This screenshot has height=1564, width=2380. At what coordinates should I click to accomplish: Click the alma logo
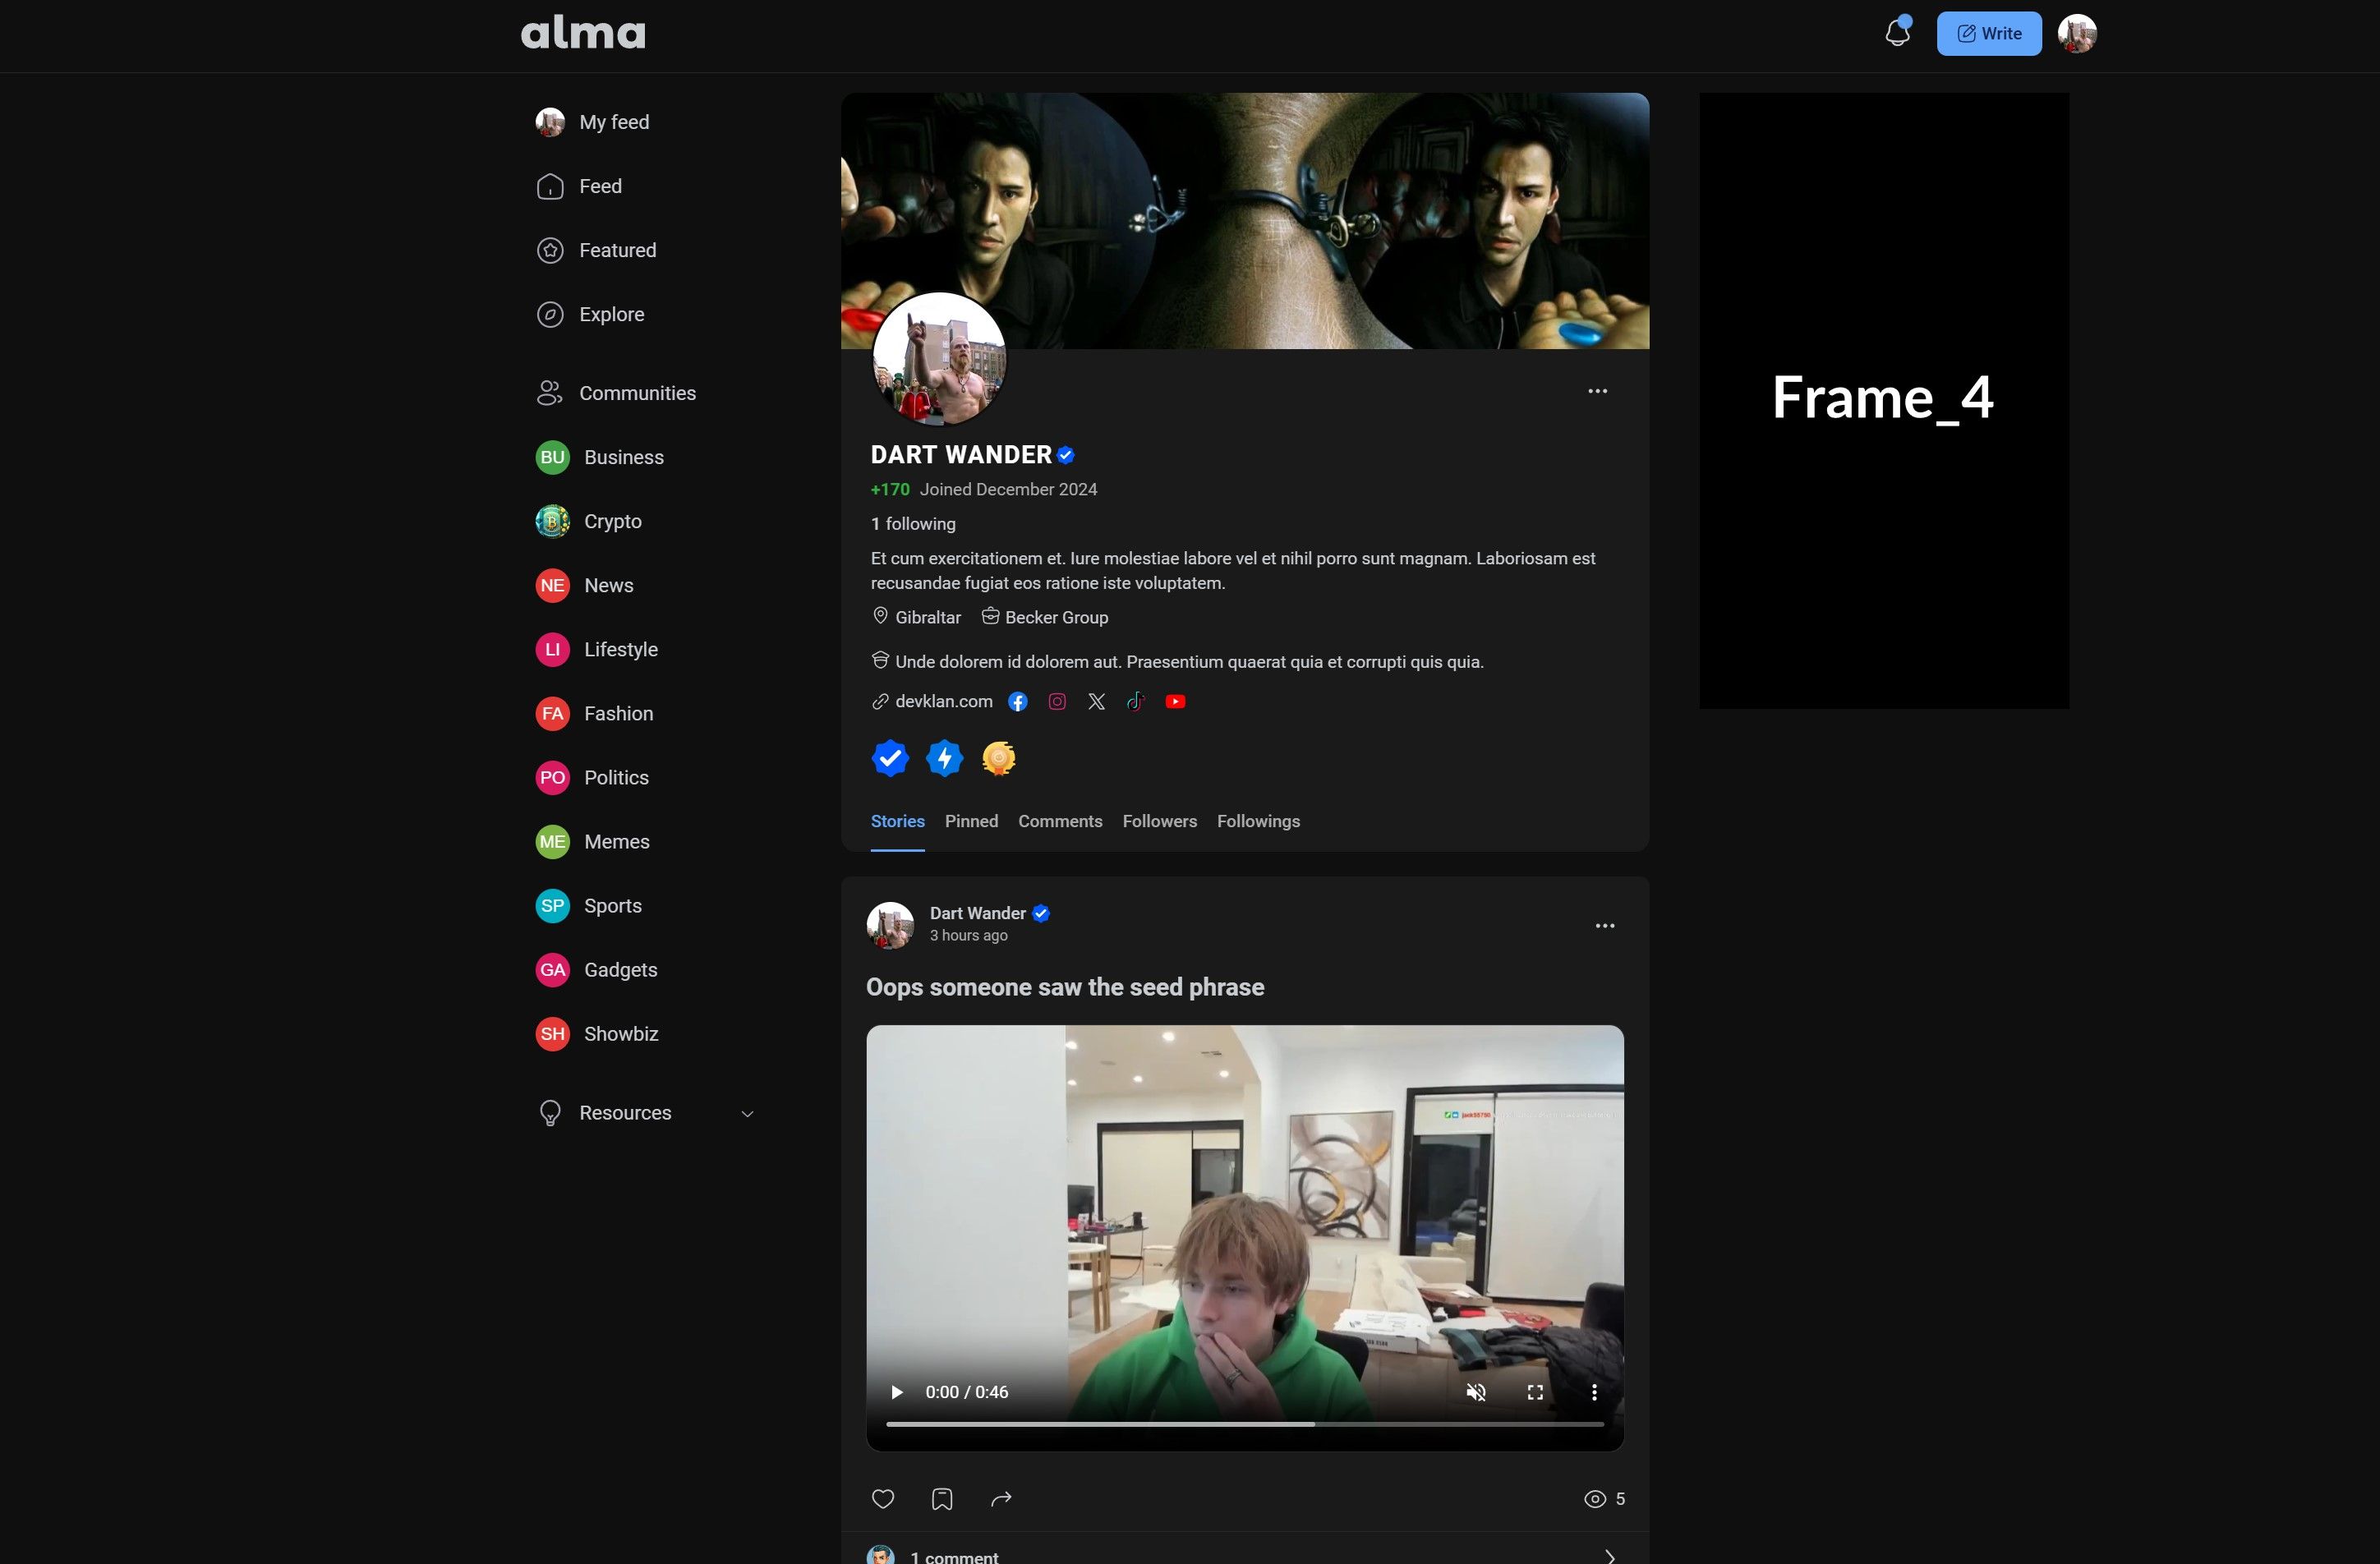[583, 33]
